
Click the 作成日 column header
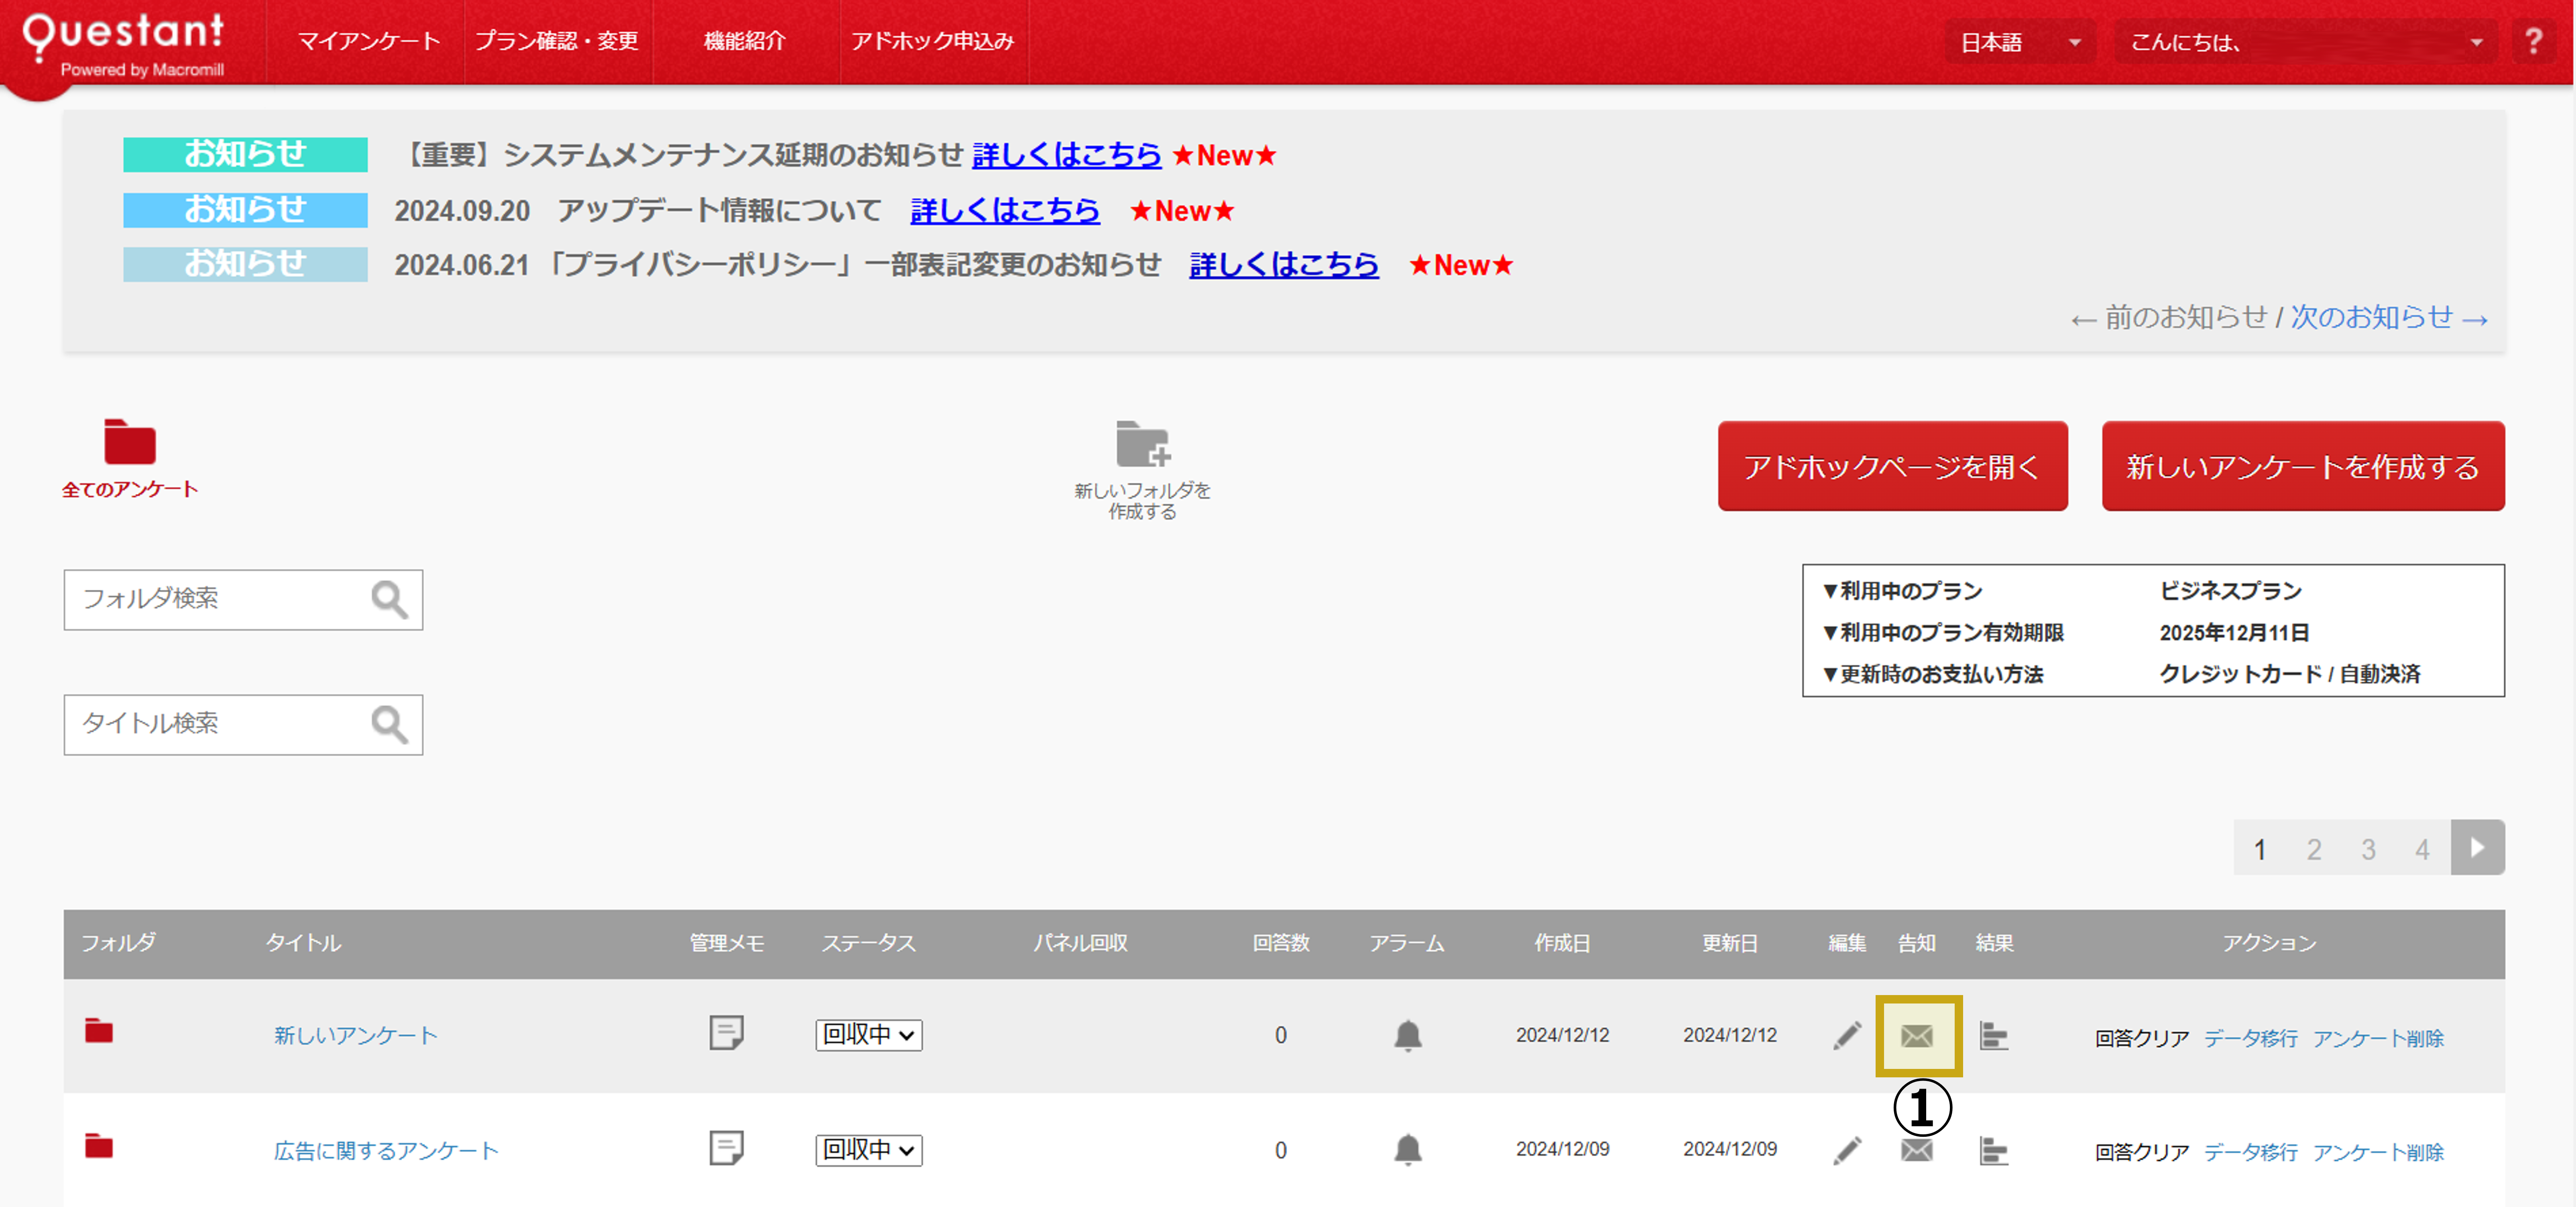tap(1562, 943)
